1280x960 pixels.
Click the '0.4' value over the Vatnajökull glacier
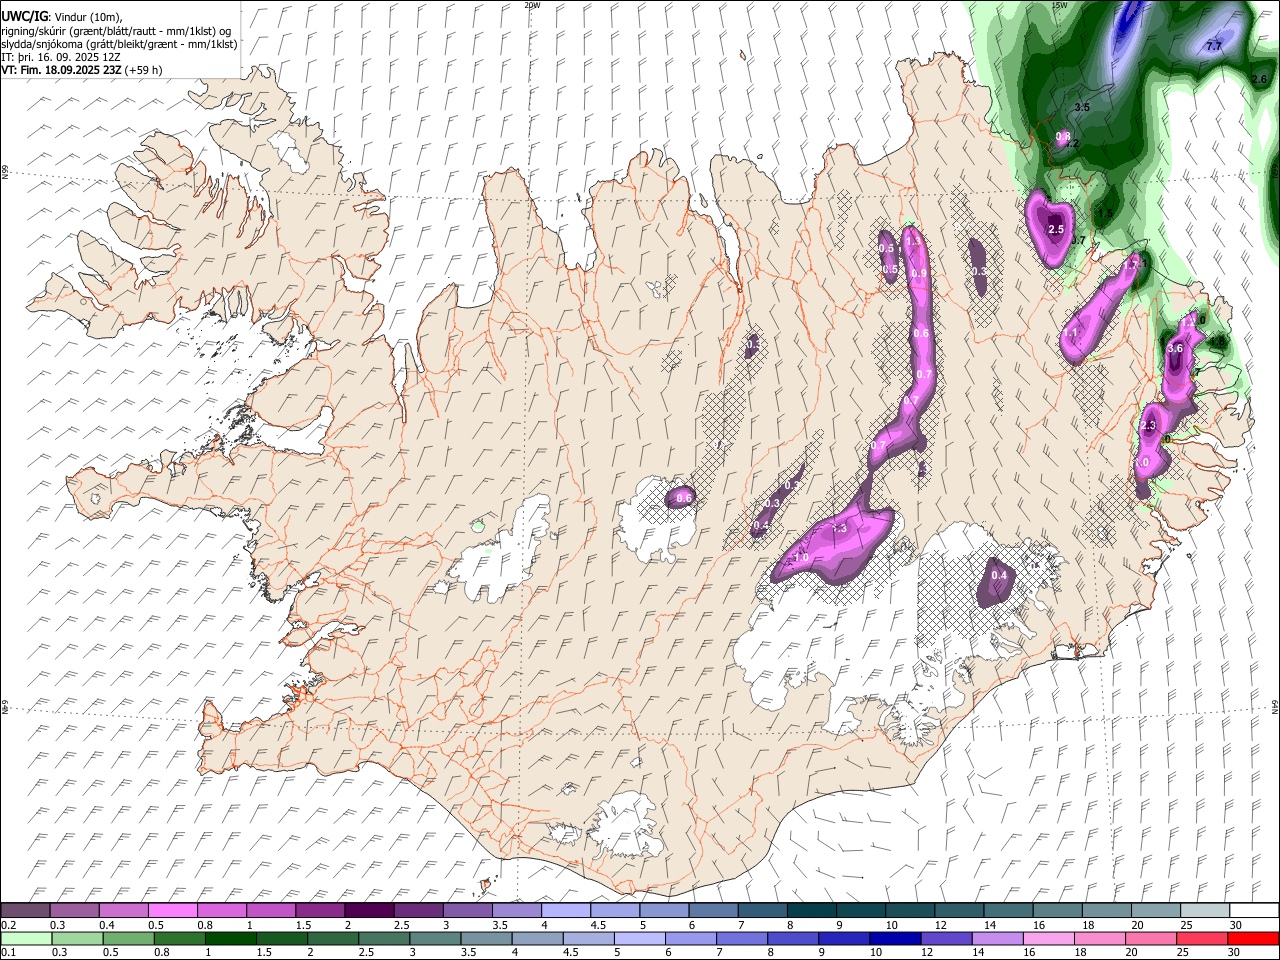click(x=999, y=575)
